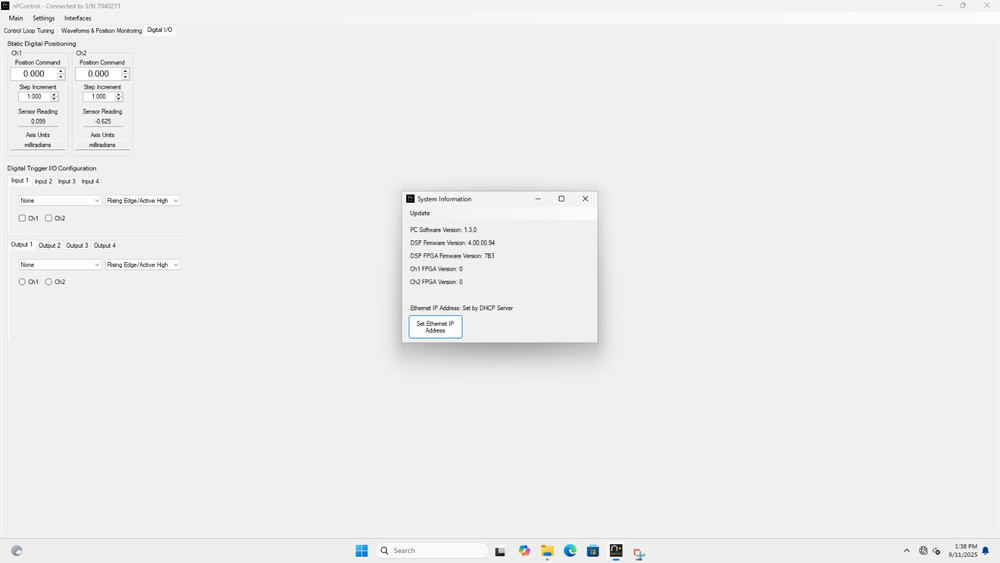Expand the Input 1 None dropdown
Image resolution: width=1000 pixels, height=563 pixels.
(x=60, y=201)
